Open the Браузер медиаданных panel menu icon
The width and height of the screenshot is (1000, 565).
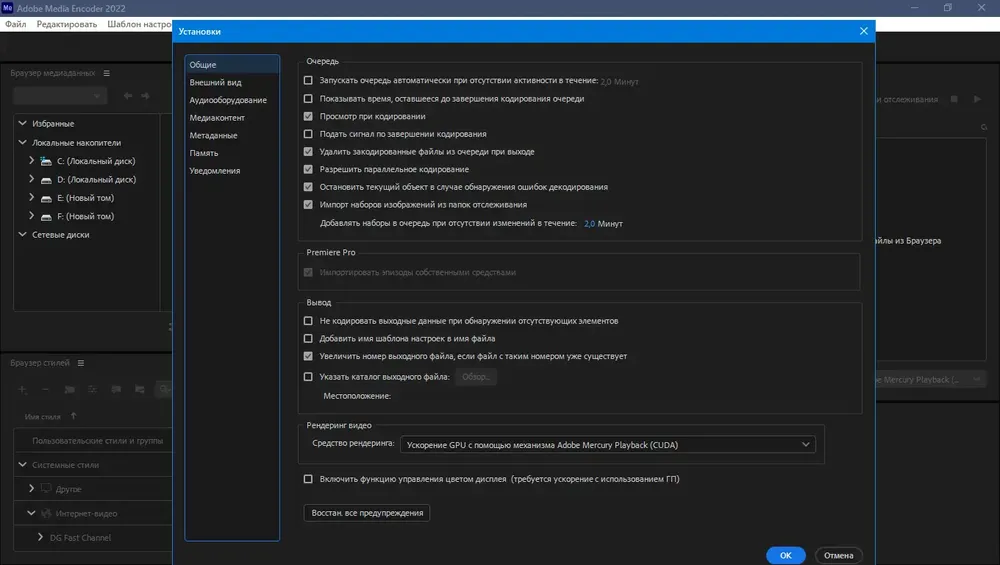click(x=107, y=73)
